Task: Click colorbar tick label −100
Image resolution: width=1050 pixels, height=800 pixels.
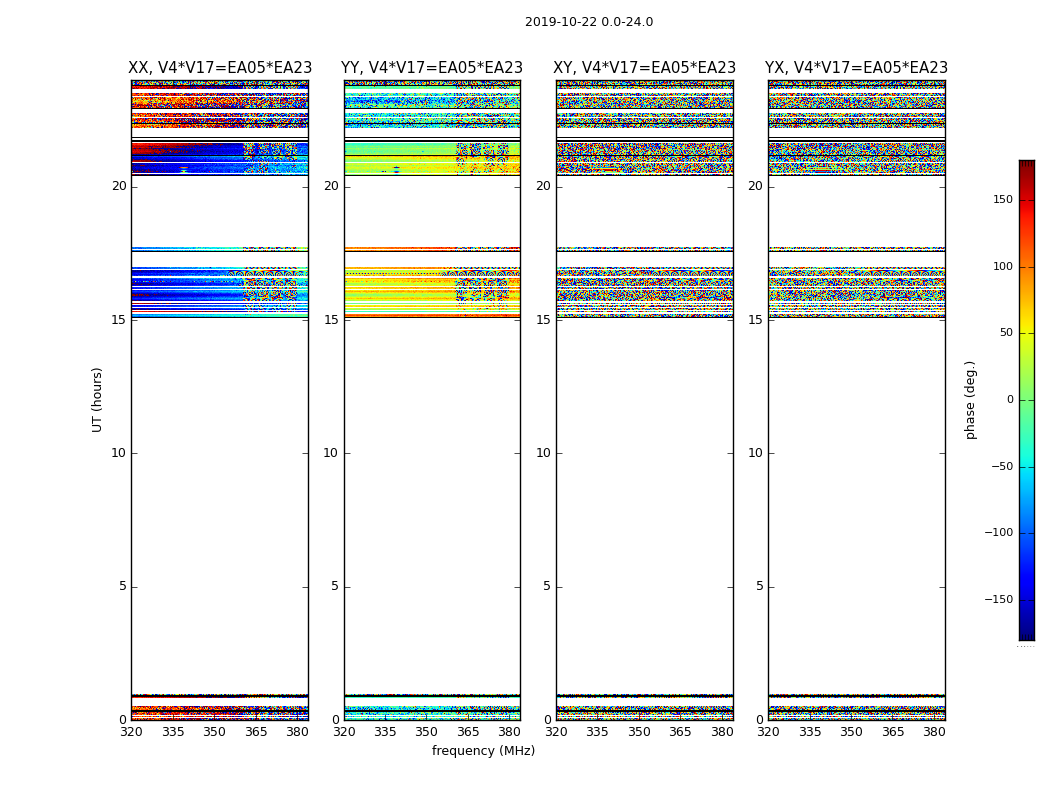Action: [x=996, y=533]
